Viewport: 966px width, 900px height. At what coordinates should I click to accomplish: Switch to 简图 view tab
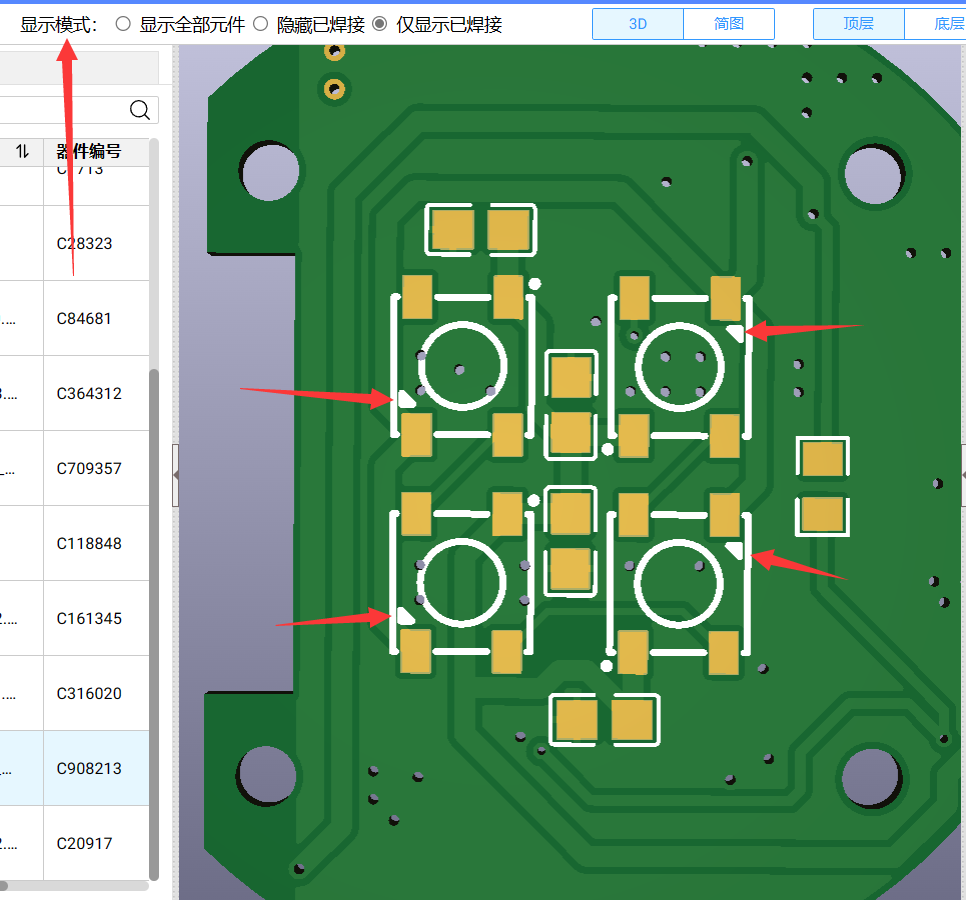[x=729, y=24]
